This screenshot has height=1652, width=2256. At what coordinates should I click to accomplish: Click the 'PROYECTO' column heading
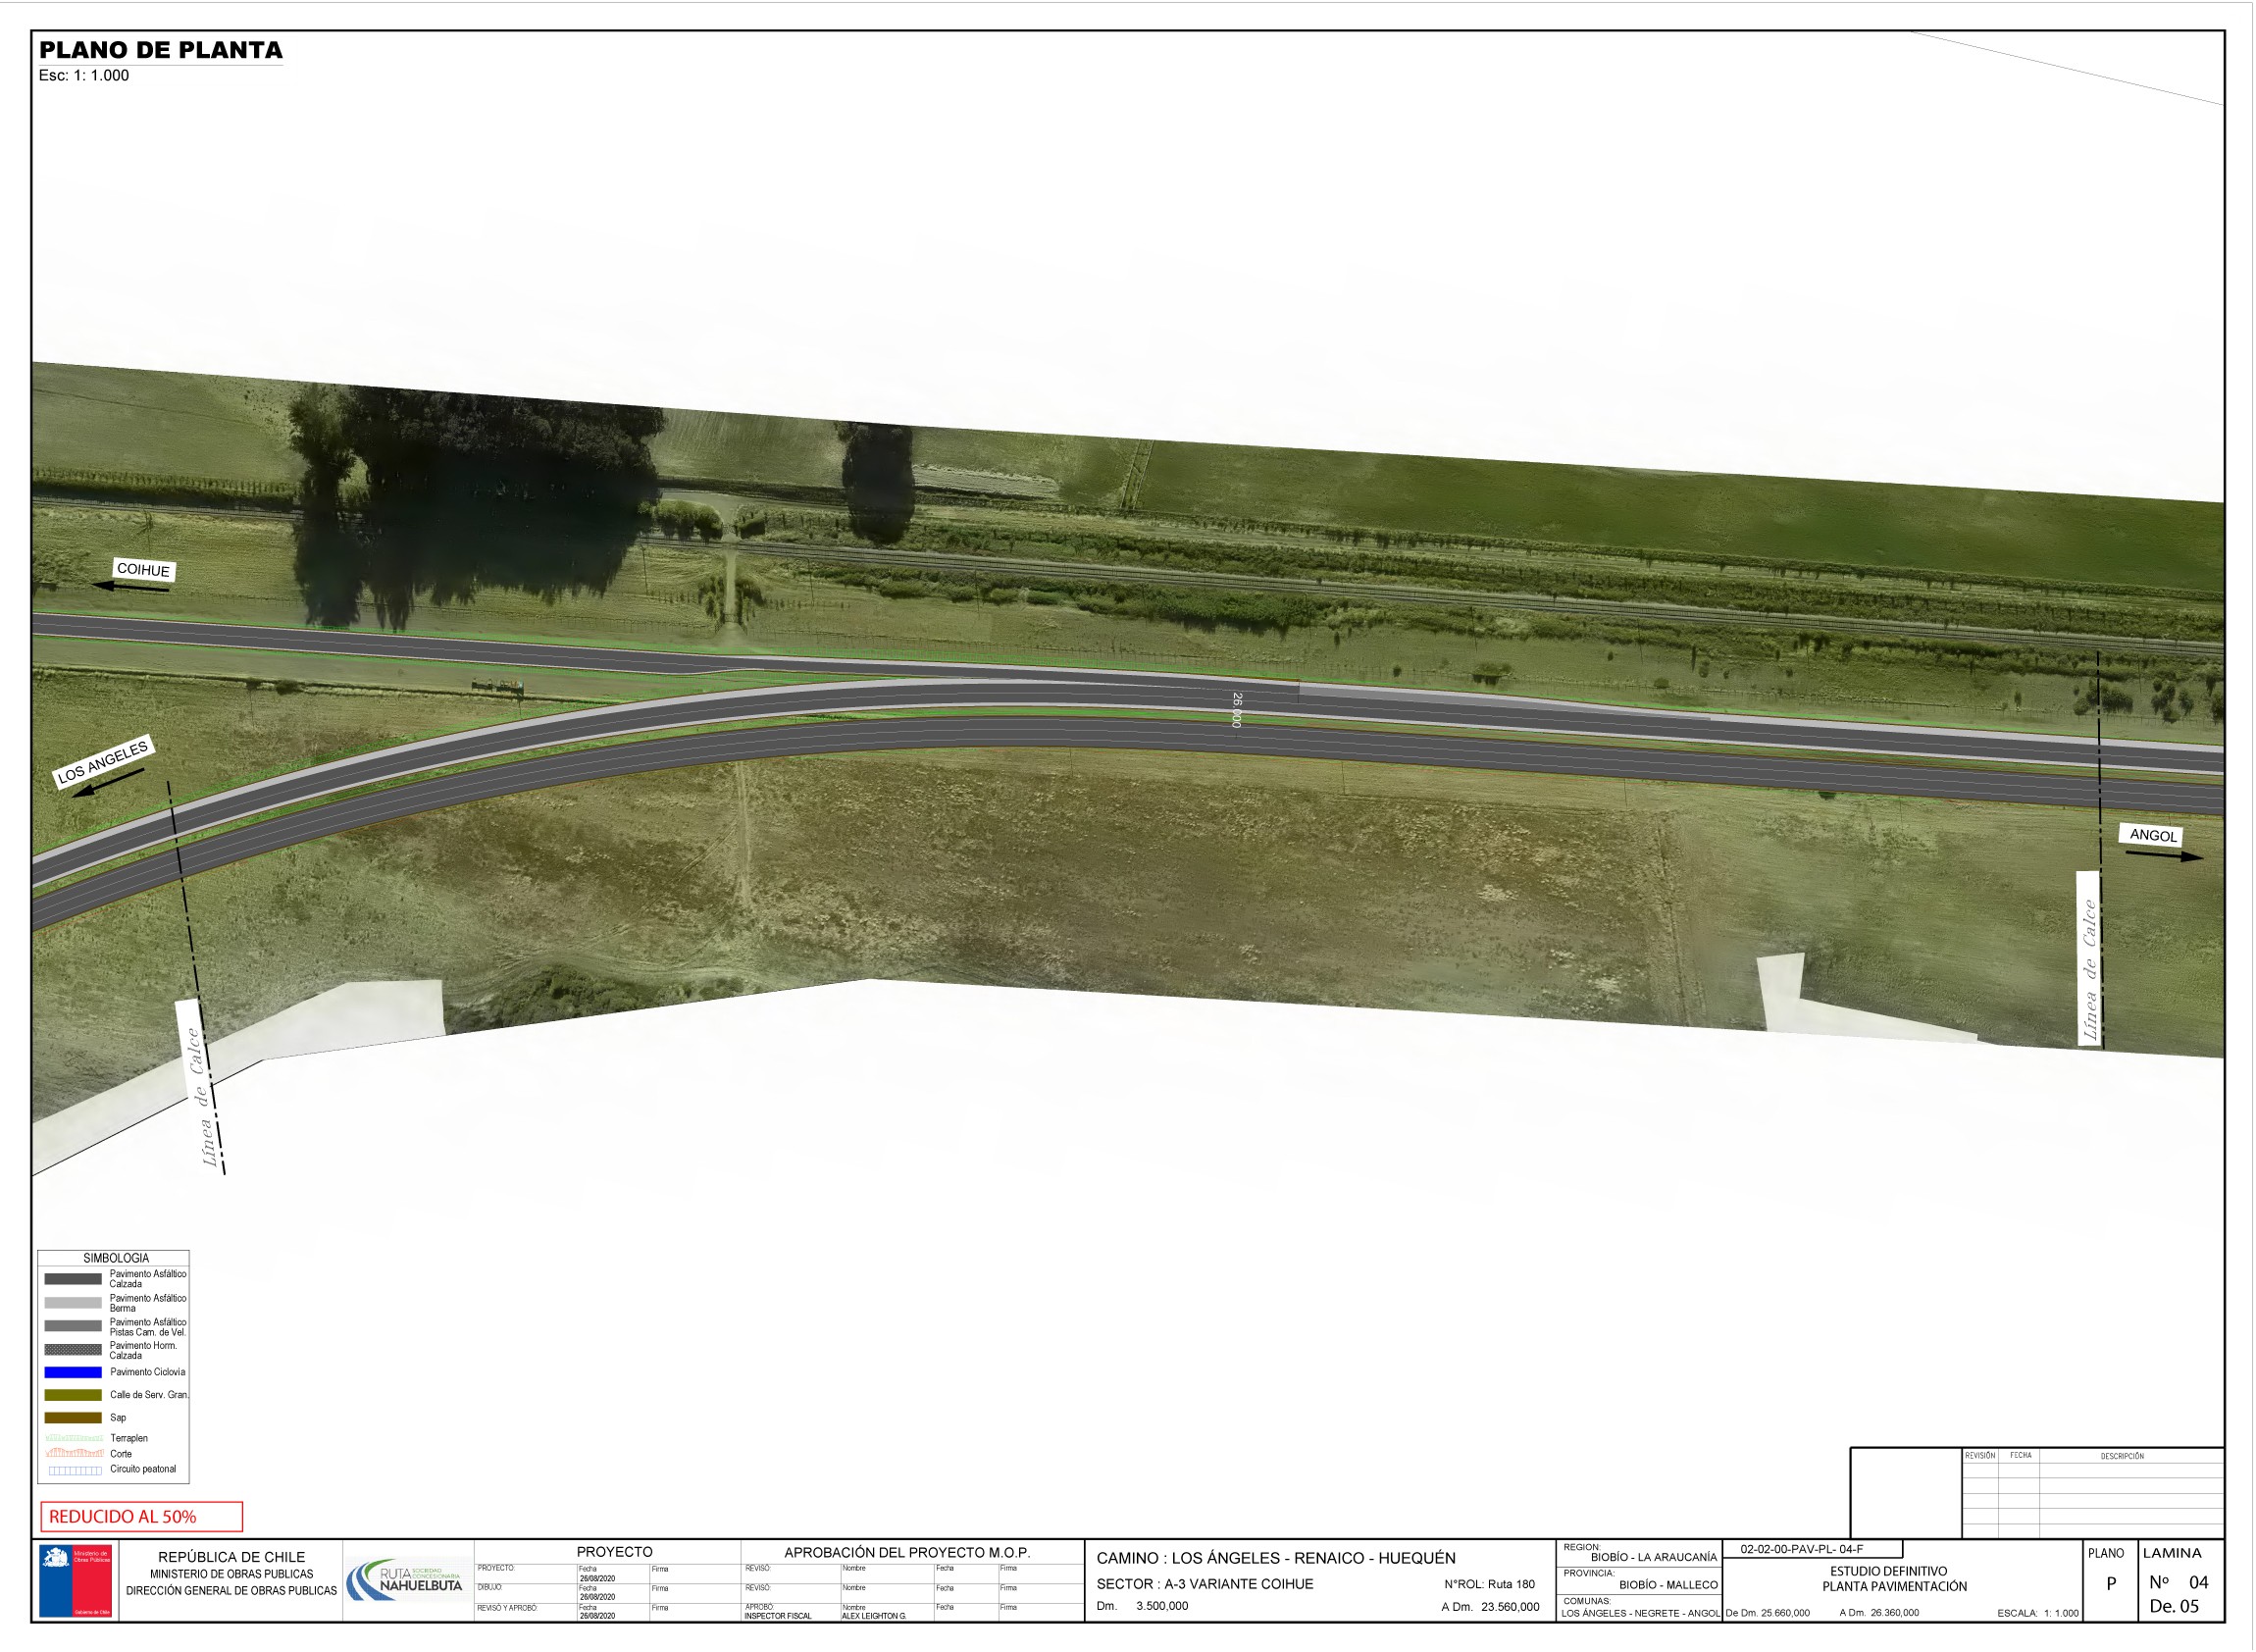tap(615, 1553)
